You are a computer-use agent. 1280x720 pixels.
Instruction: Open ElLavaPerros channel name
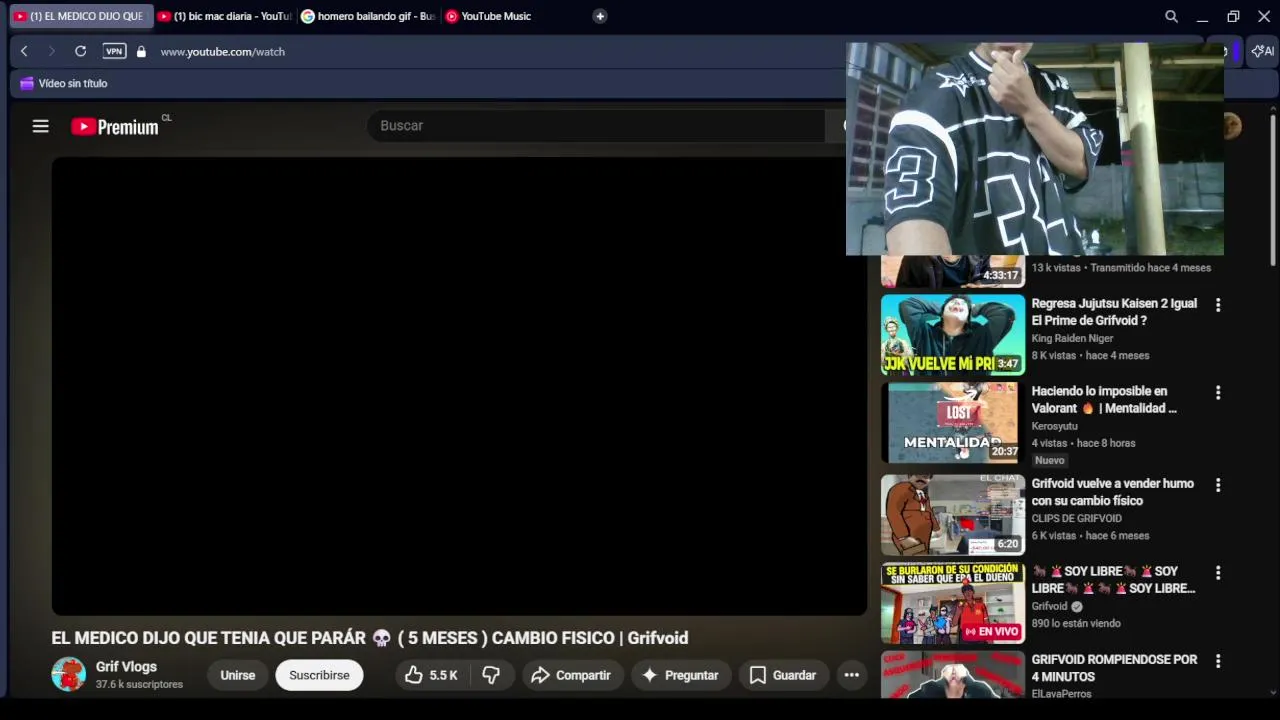coord(1061,694)
